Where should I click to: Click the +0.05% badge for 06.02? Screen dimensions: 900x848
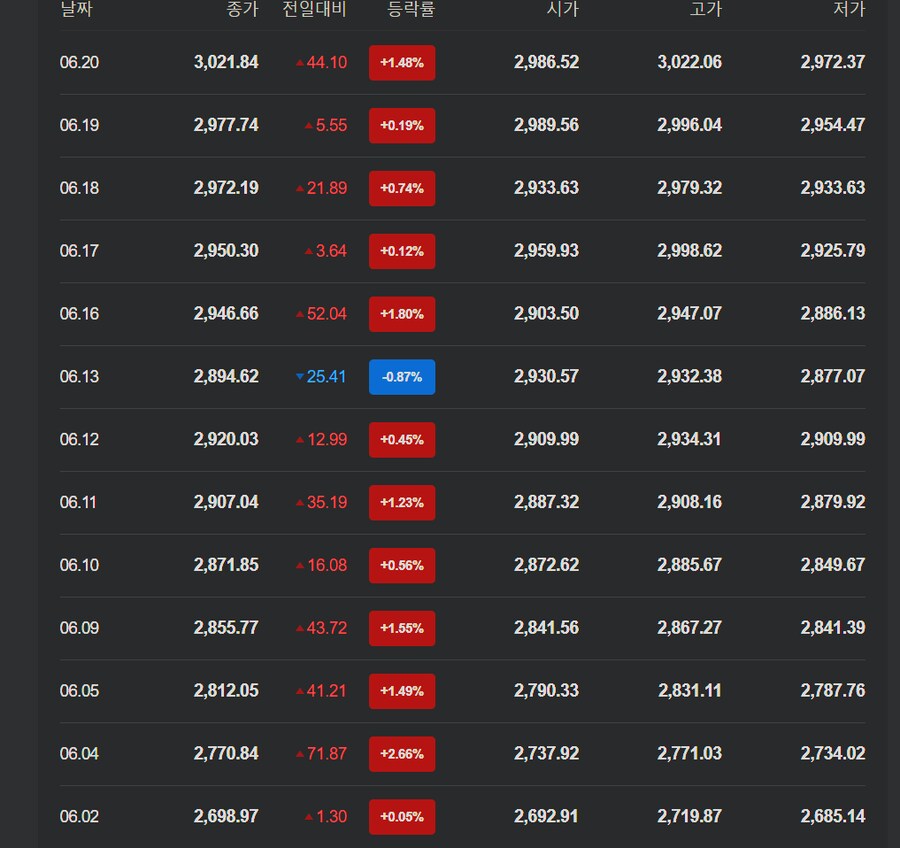click(402, 816)
